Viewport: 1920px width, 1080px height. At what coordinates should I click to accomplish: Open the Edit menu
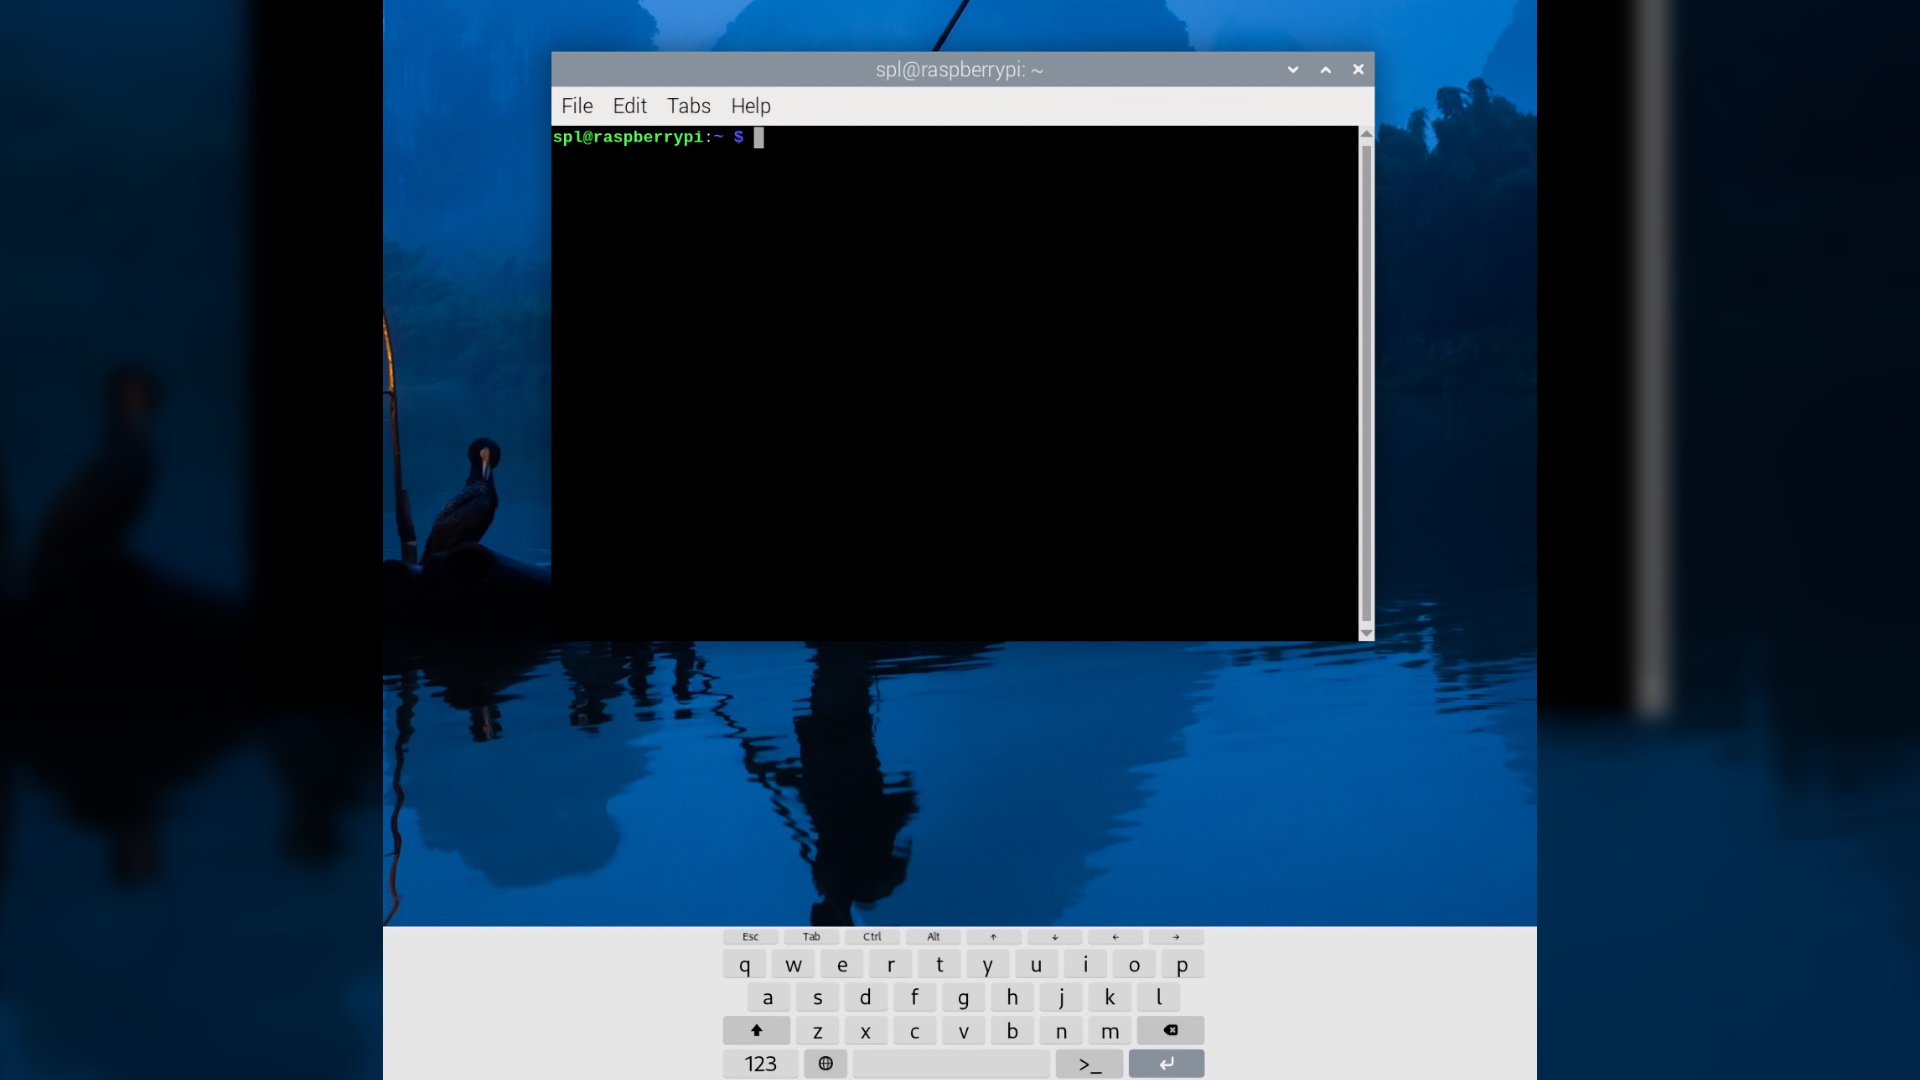(x=629, y=105)
